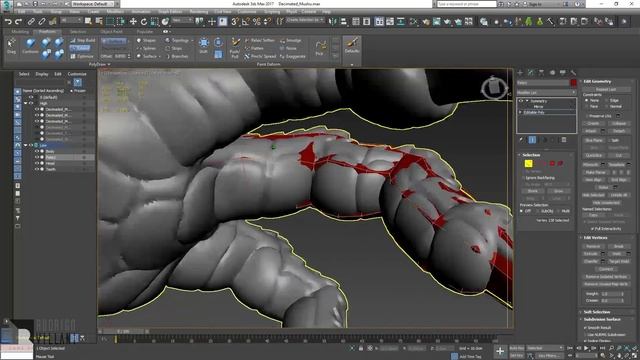640x360 pixels.
Task: Click the Undo arrow icon
Action: (8, 21)
